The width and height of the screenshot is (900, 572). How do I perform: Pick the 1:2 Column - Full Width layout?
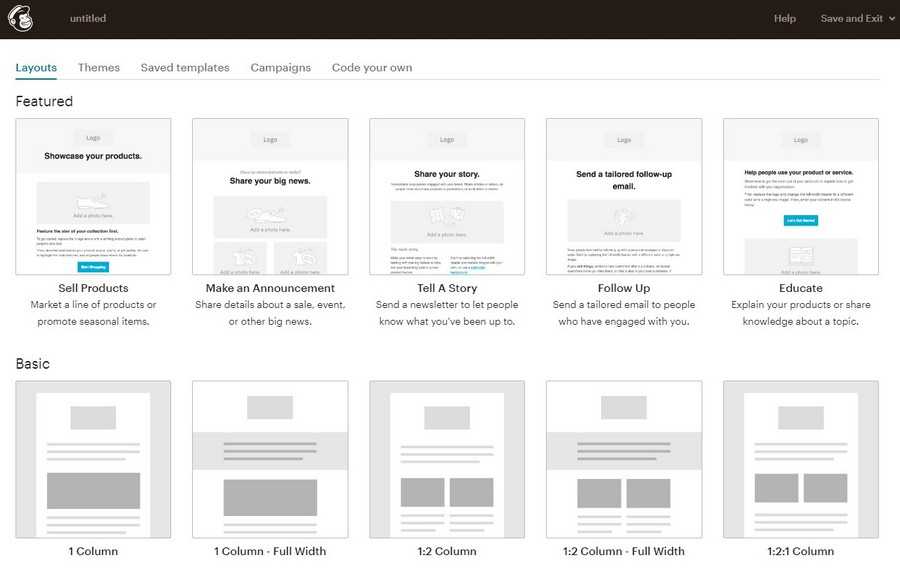tap(624, 459)
